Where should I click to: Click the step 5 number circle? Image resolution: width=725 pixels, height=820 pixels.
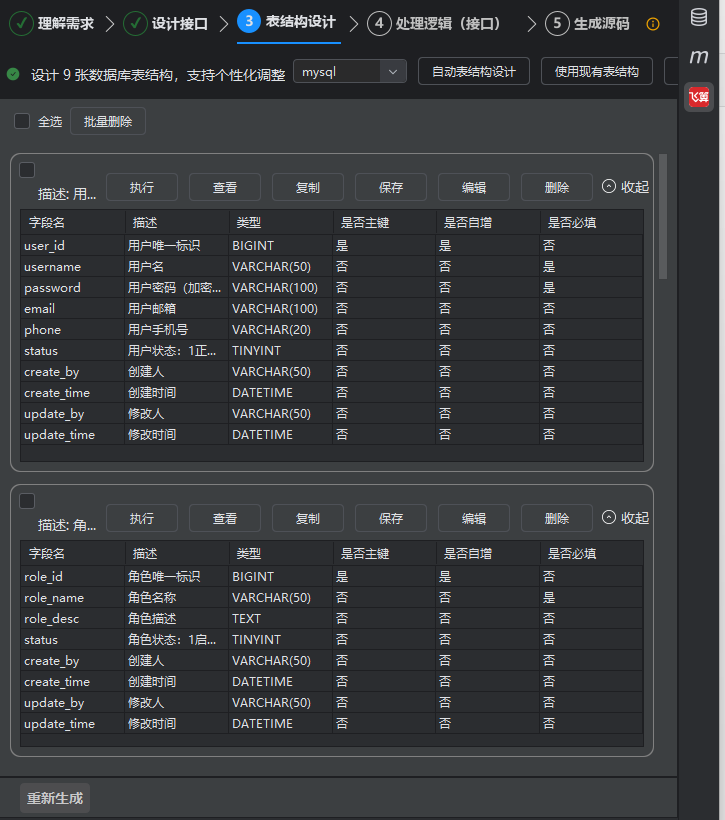[x=557, y=24]
